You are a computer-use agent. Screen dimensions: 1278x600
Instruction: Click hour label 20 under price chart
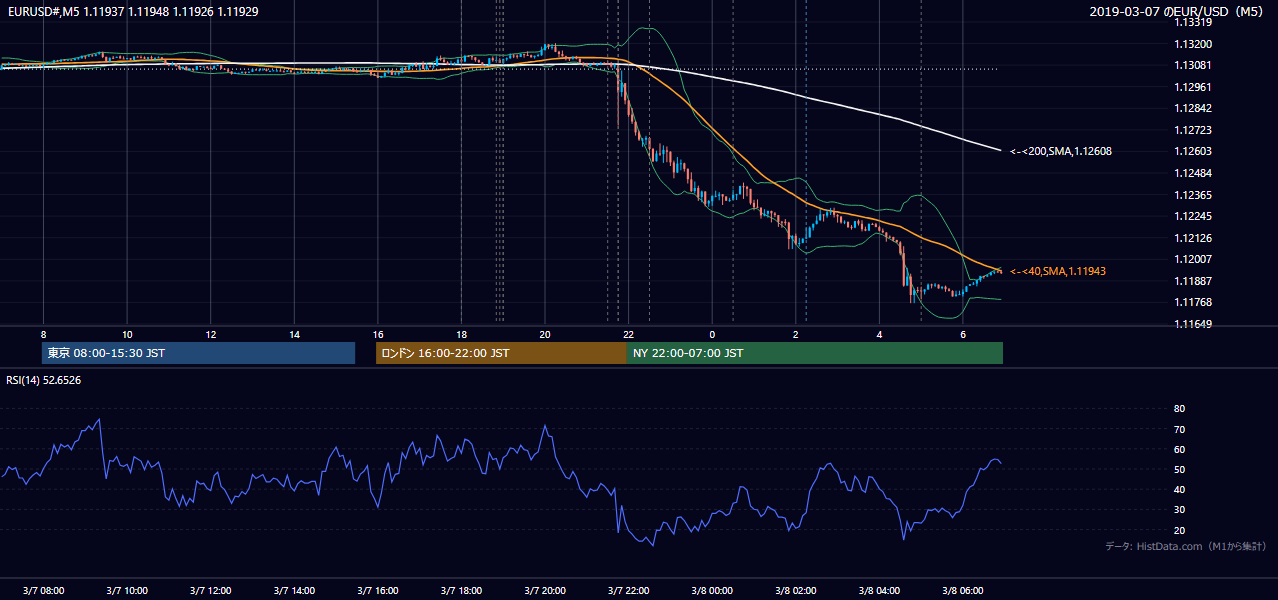tap(544, 334)
